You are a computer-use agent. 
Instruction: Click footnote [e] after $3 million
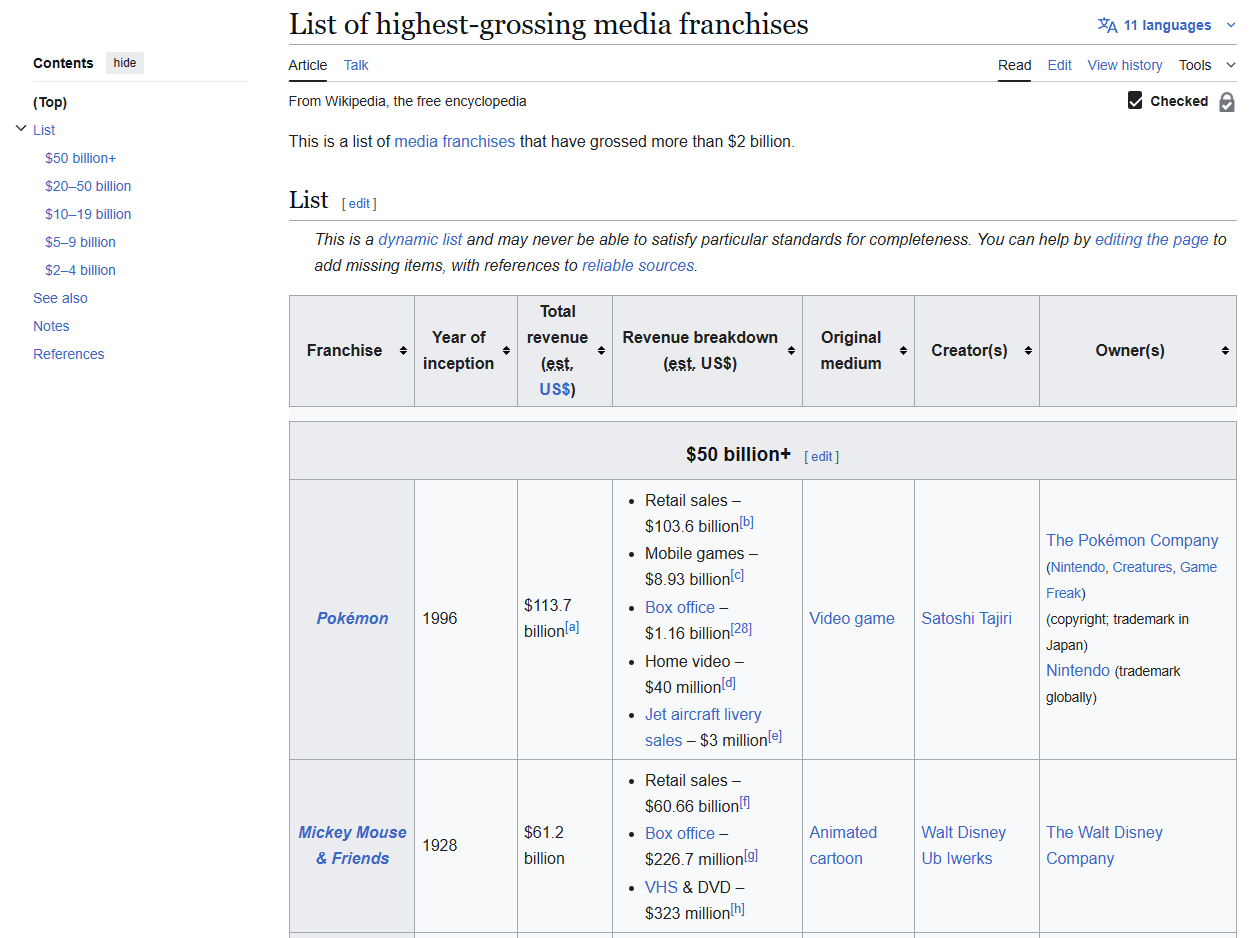pos(775,736)
